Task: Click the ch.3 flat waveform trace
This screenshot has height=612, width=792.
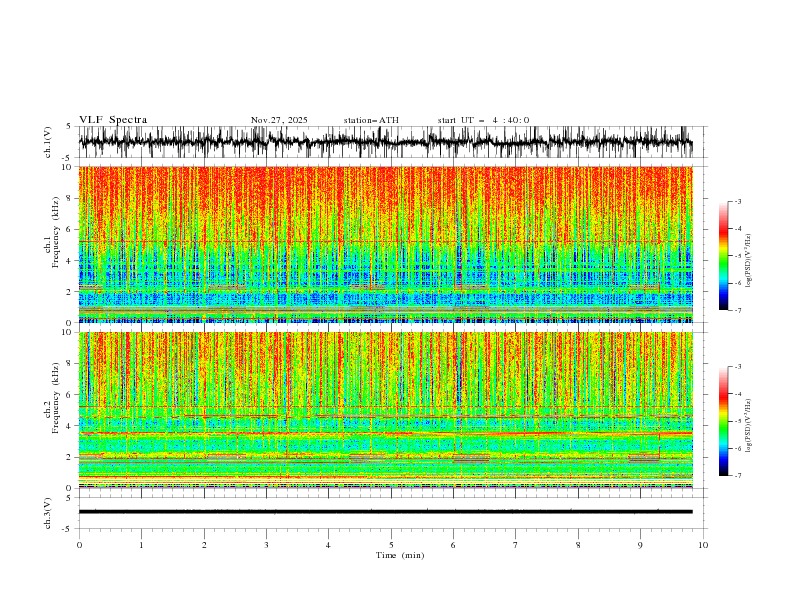Action: click(386, 512)
